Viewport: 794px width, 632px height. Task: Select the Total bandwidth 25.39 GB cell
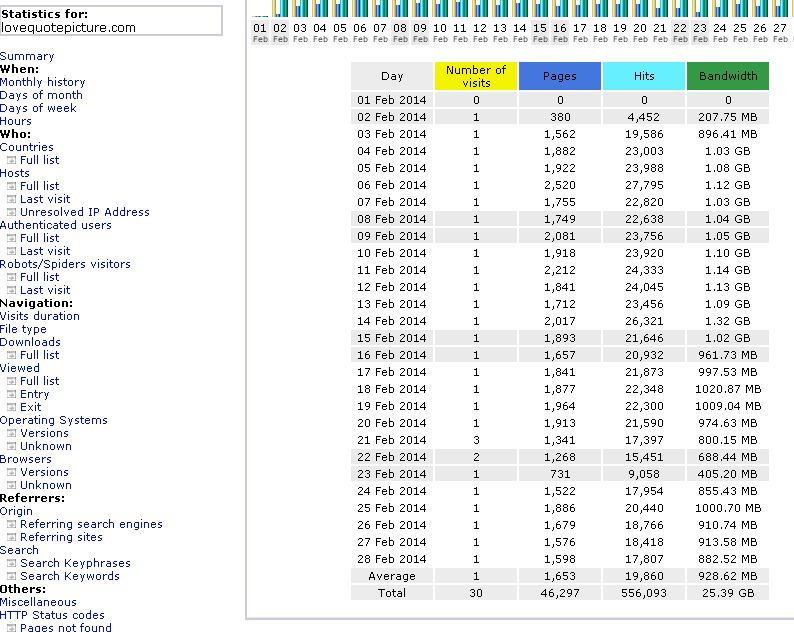tap(728, 593)
